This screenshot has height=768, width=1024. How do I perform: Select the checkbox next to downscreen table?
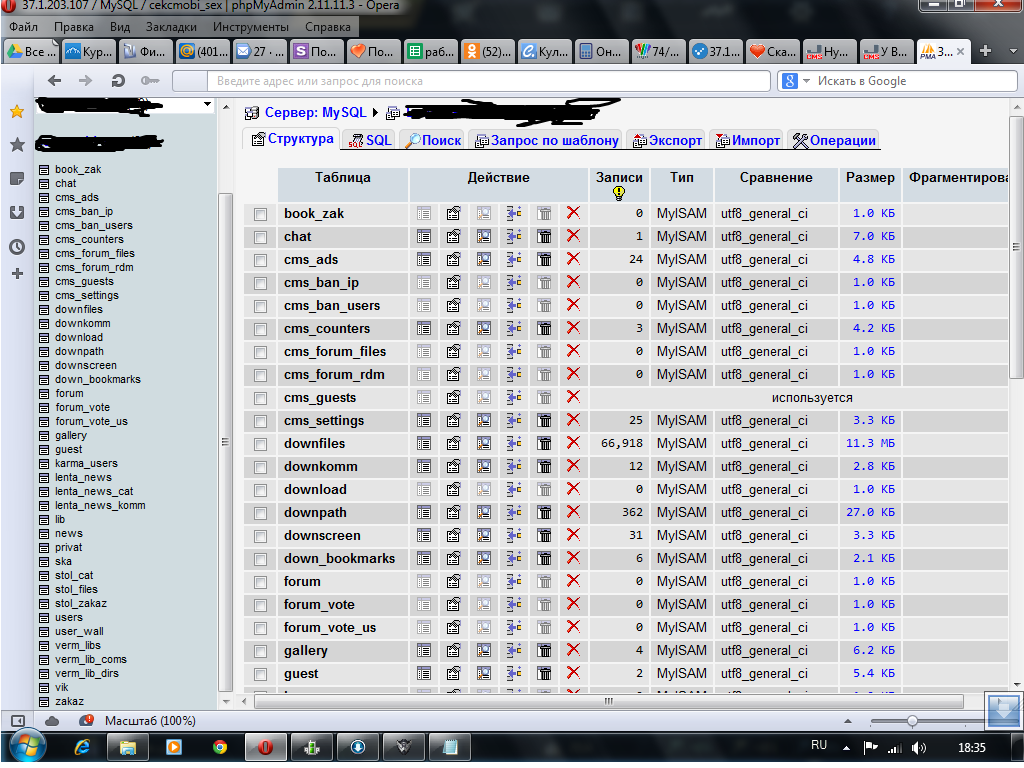coord(261,536)
